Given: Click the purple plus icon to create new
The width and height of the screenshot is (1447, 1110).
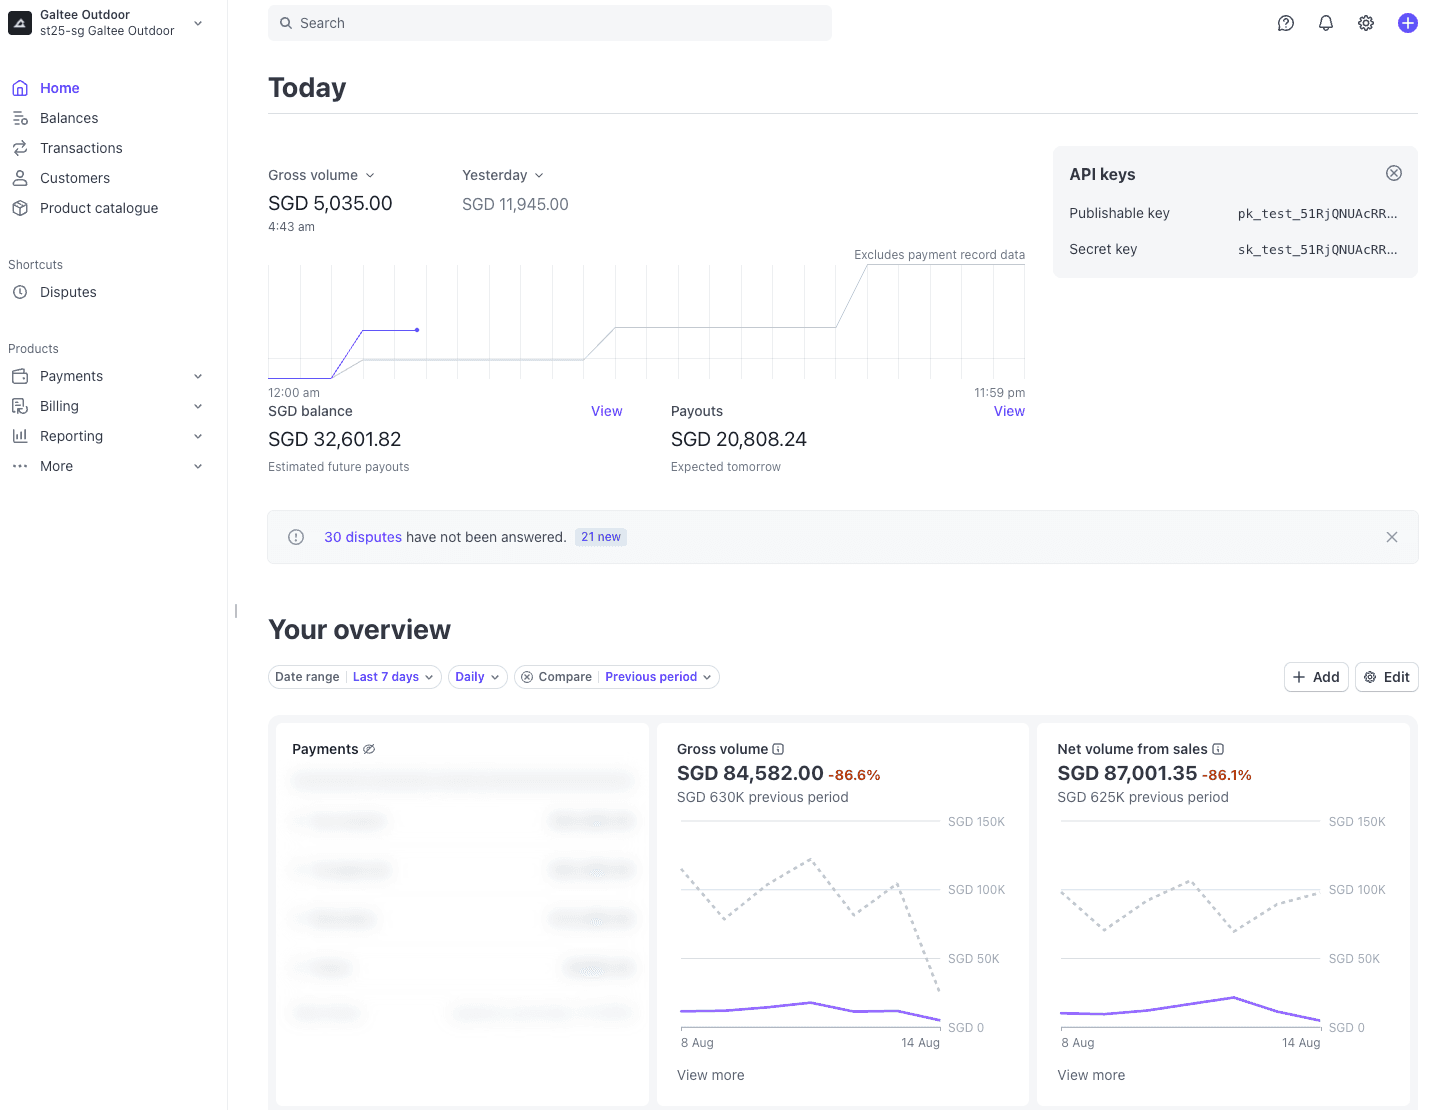Looking at the screenshot, I should coord(1408,22).
